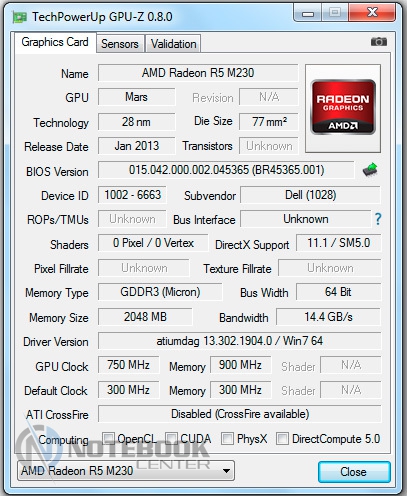
Task: Toggle the DirectCompute 5.0 checkbox
Action: click(282, 438)
